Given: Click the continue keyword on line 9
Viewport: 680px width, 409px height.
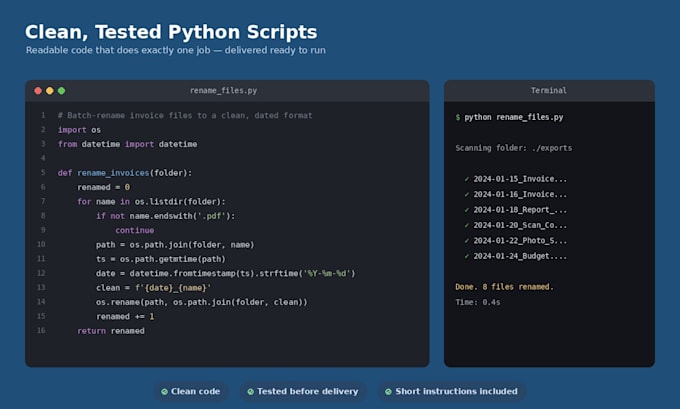Looking at the screenshot, I should pos(134,230).
